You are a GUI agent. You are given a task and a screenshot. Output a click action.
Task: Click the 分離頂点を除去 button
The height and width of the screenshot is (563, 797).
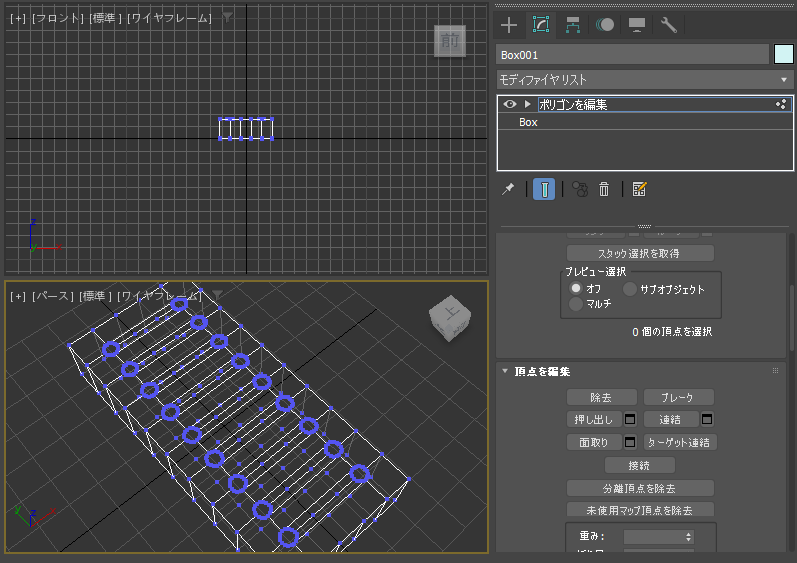[x=640, y=488]
